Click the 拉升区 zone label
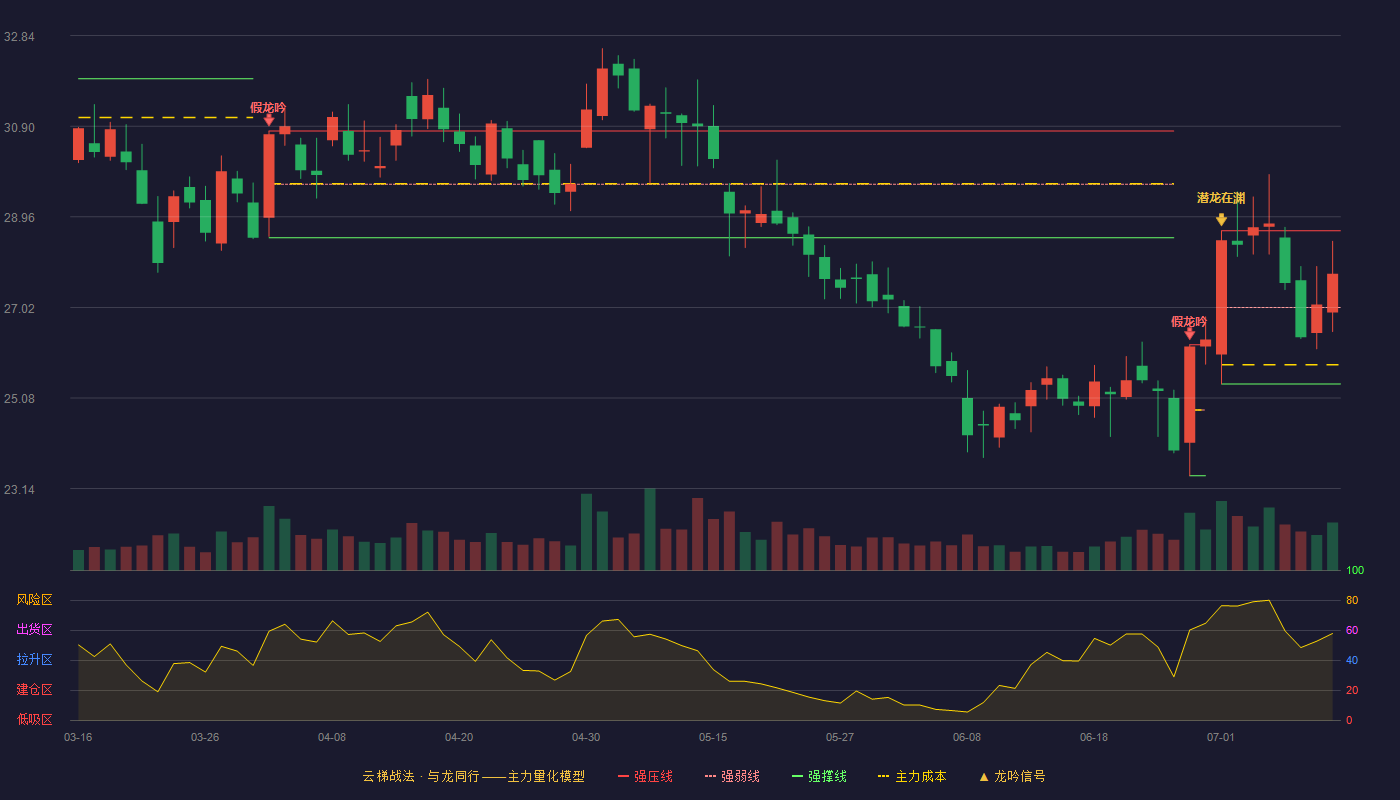 [x=34, y=660]
